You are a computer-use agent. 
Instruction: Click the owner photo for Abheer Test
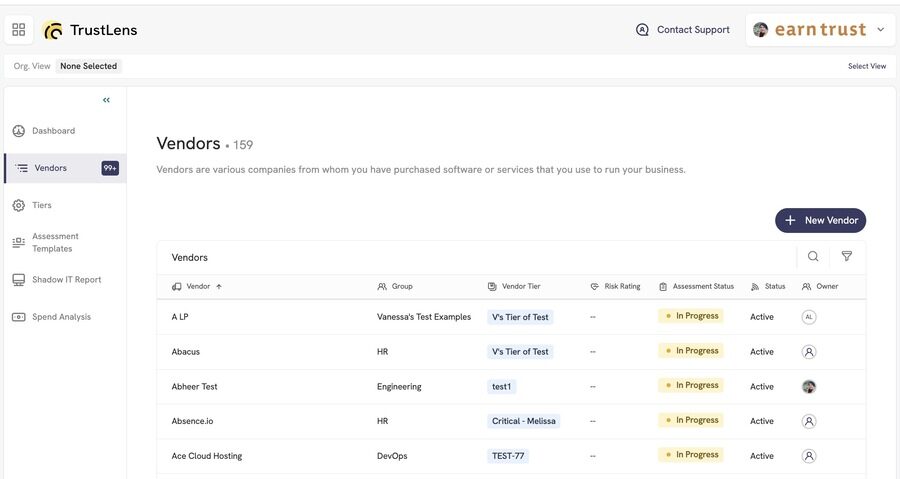pyautogui.click(x=809, y=387)
